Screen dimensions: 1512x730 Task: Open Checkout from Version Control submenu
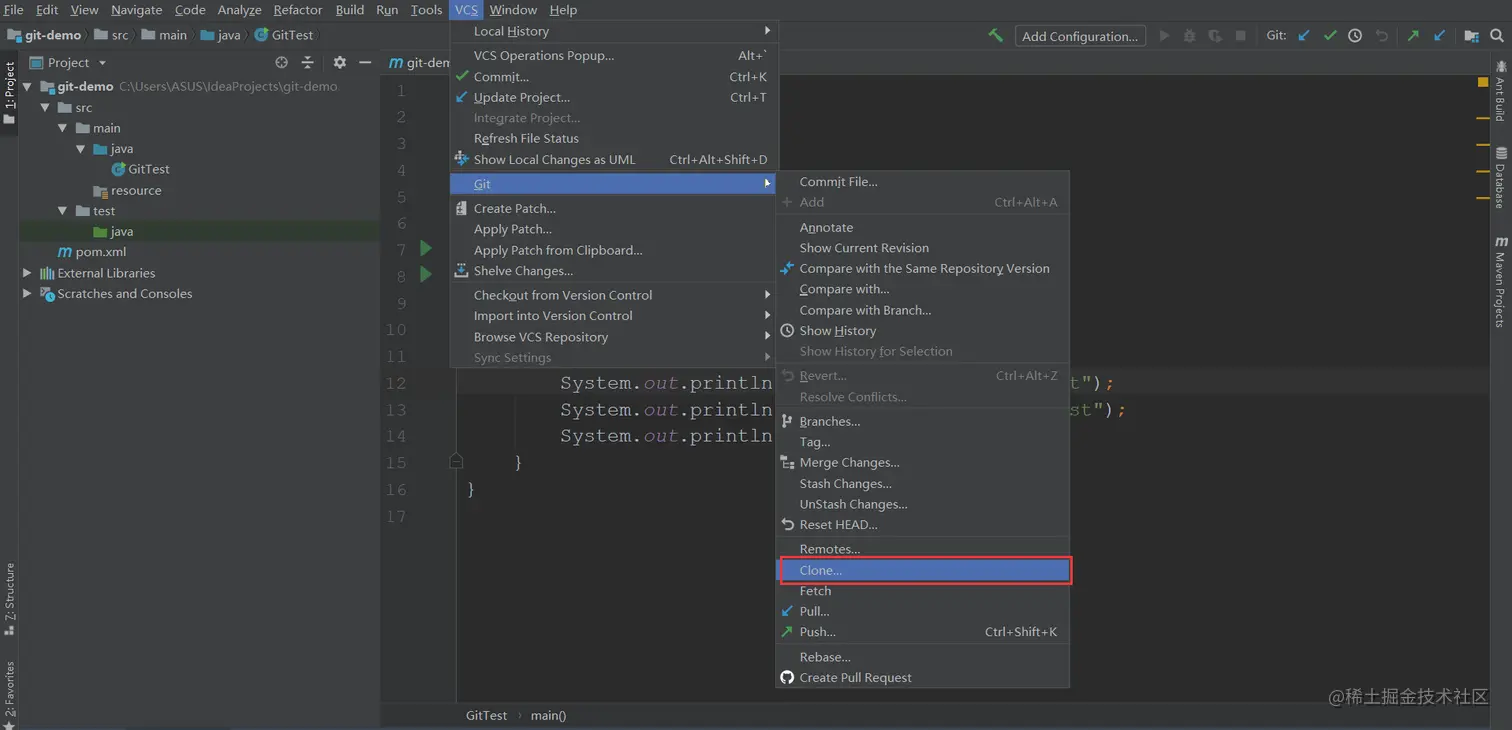point(614,295)
